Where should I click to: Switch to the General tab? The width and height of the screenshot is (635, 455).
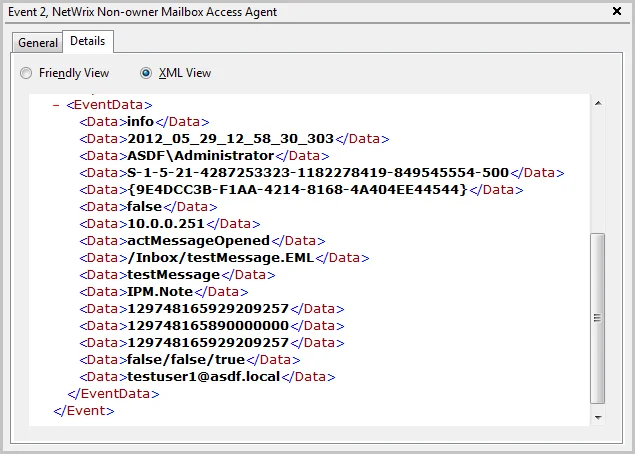pyautogui.click(x=38, y=42)
